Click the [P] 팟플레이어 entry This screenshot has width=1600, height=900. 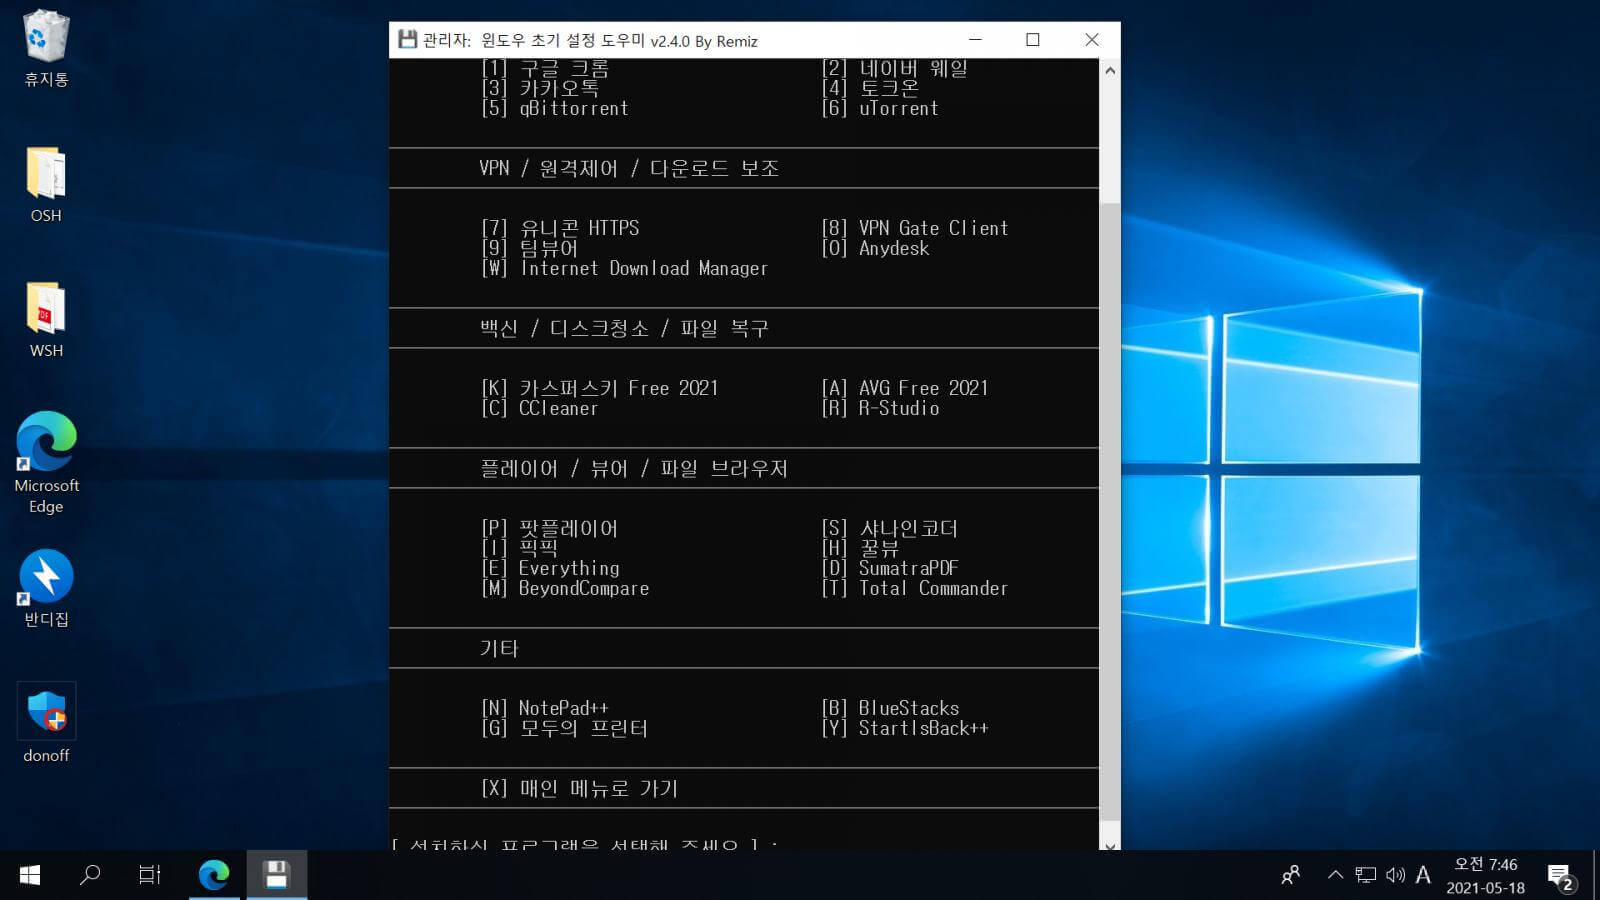[x=550, y=528]
